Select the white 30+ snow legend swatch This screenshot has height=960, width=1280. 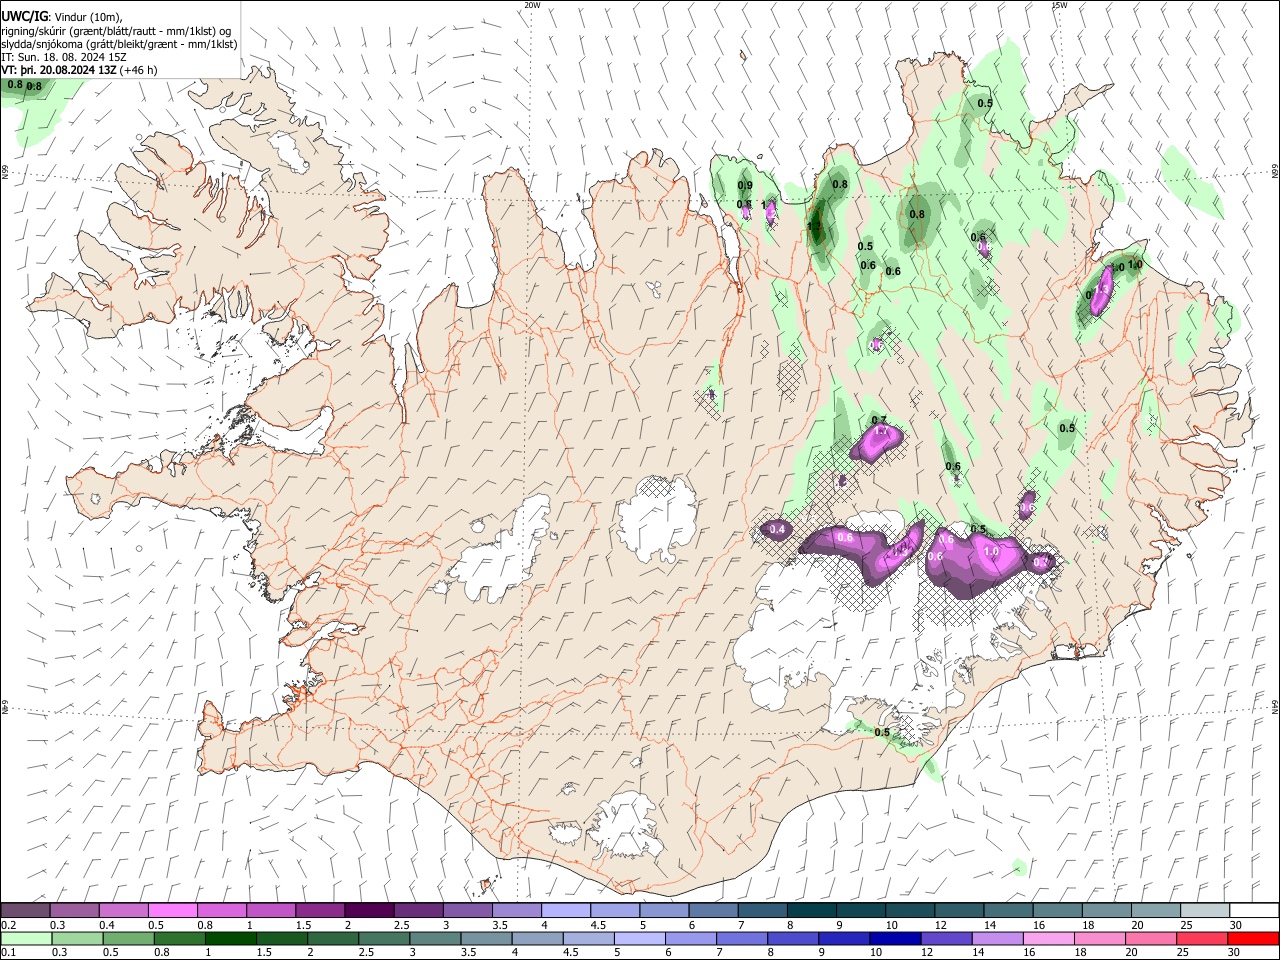tap(1253, 911)
